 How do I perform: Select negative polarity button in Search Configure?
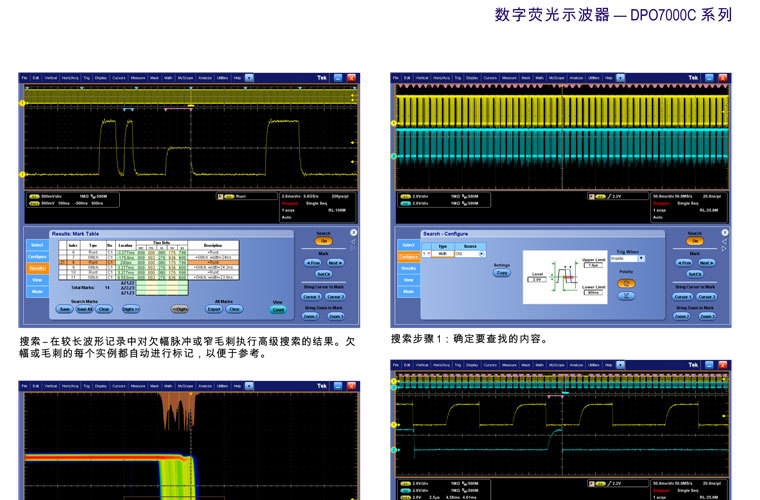point(626,295)
